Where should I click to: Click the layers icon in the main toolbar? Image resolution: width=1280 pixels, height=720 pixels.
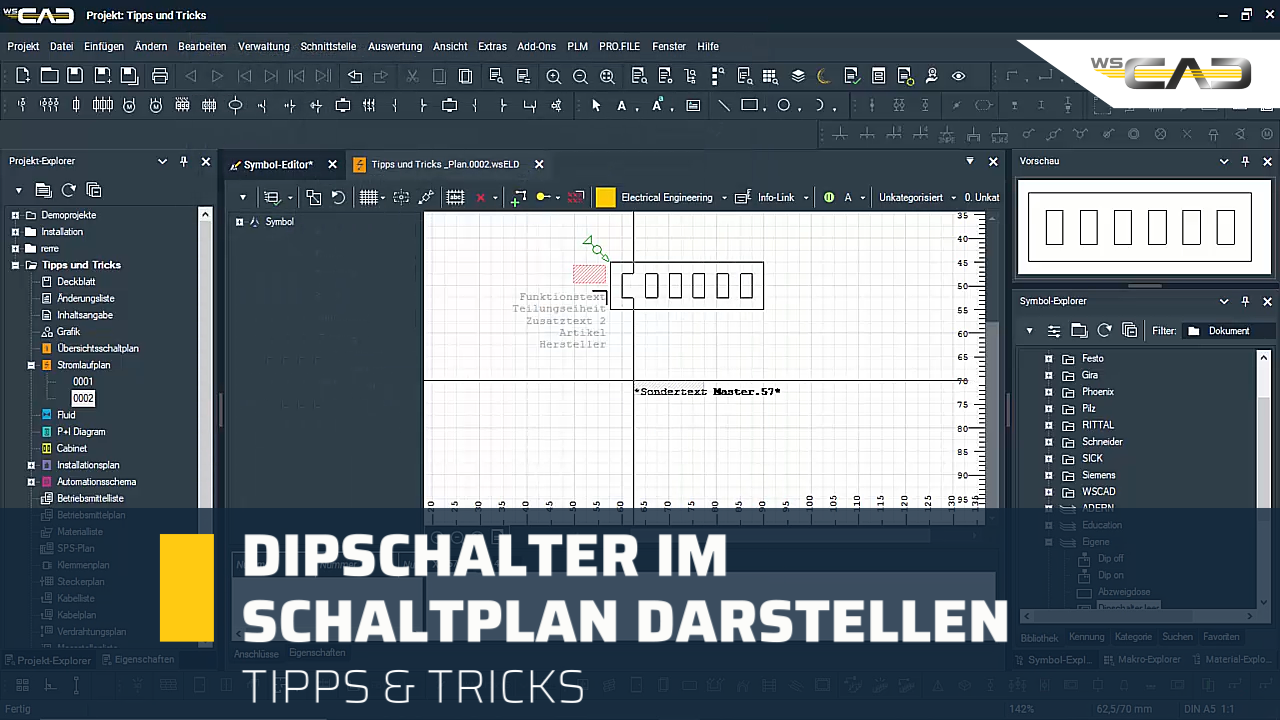pyautogui.click(x=797, y=75)
